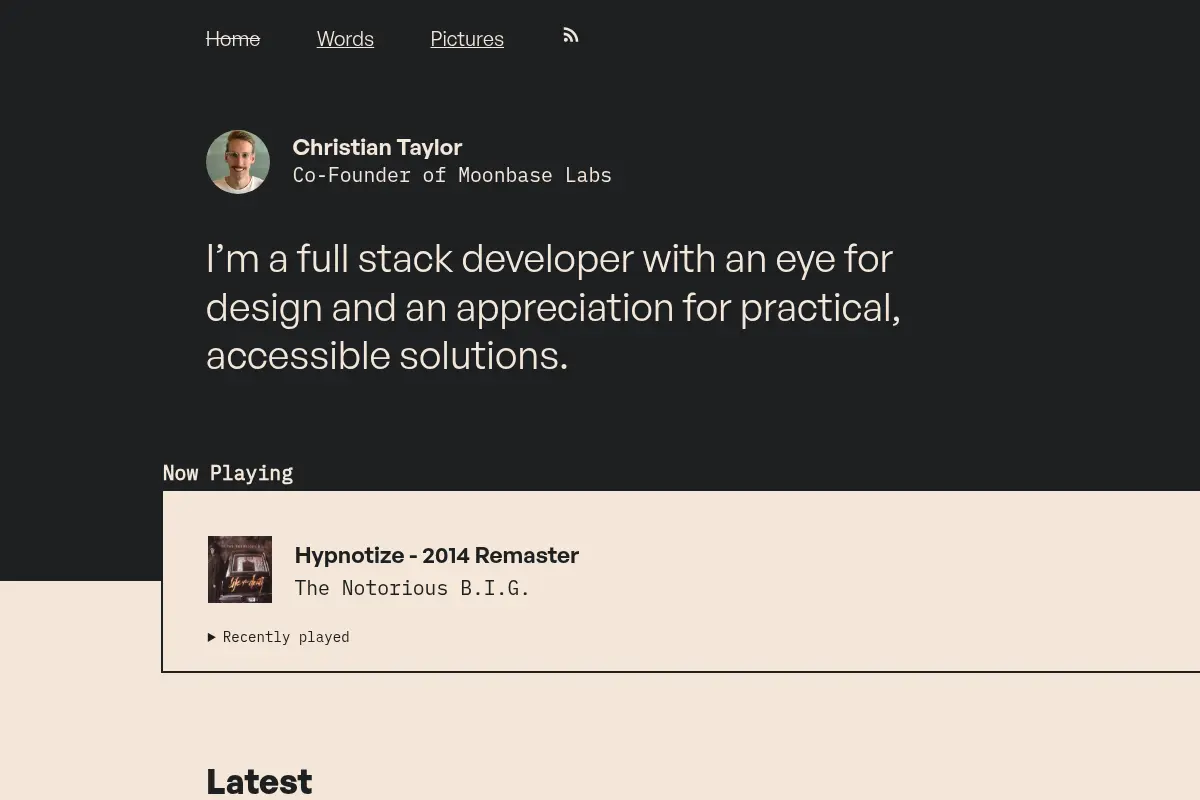Click the Recently played disclosure triangle
The height and width of the screenshot is (800, 1200).
(x=212, y=637)
